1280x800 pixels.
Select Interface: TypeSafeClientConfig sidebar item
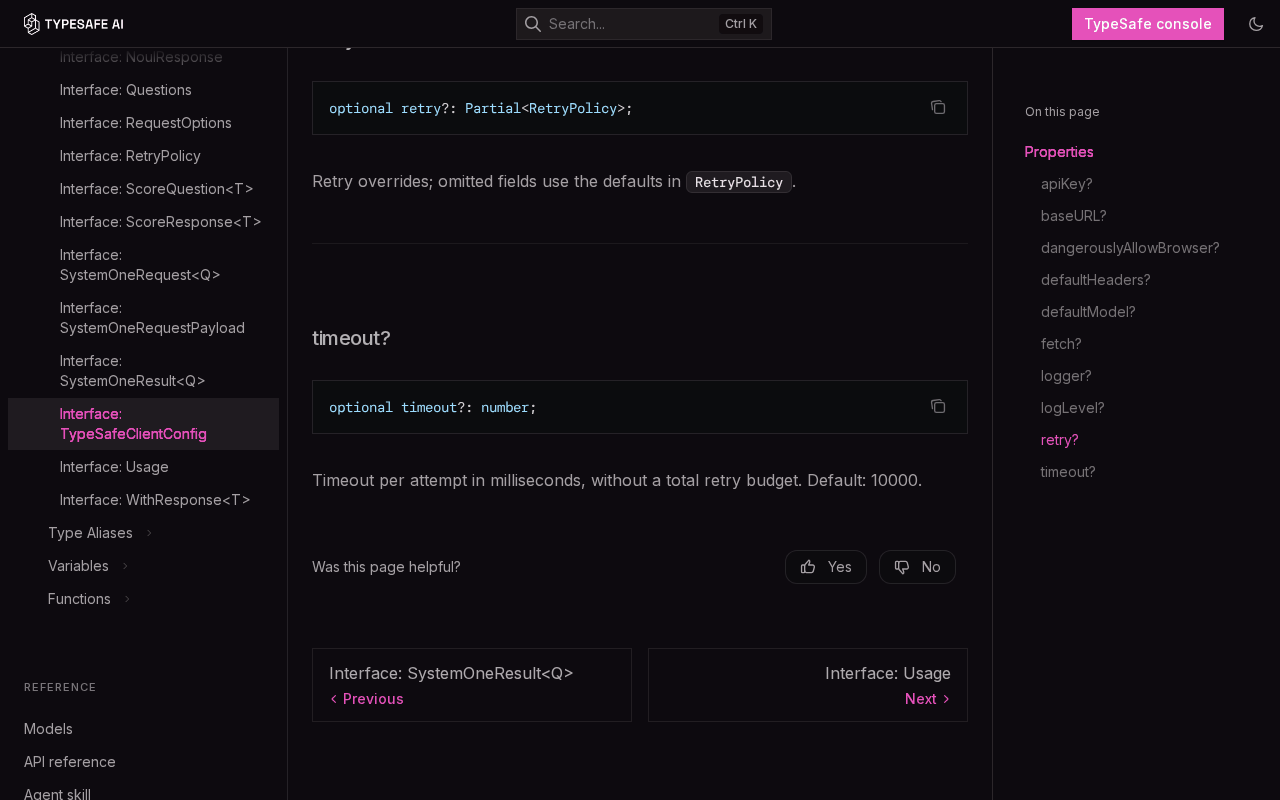143,424
